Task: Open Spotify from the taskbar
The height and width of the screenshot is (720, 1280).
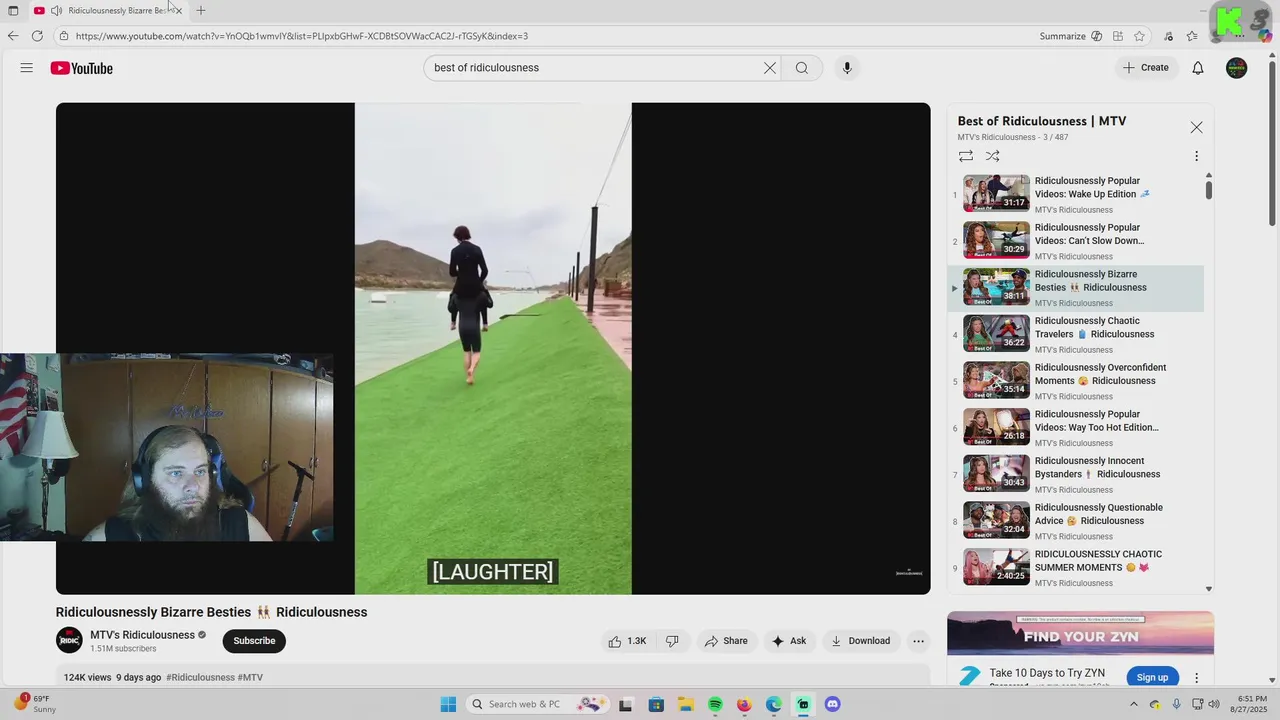Action: click(x=715, y=704)
